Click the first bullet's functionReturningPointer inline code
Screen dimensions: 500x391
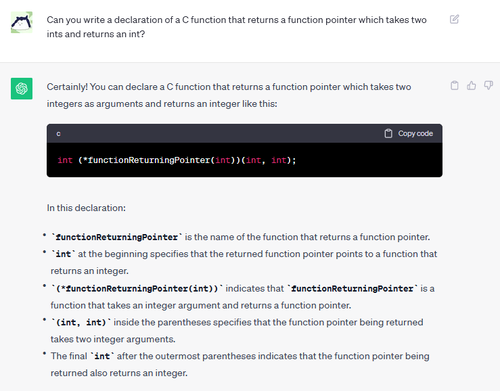(x=116, y=237)
